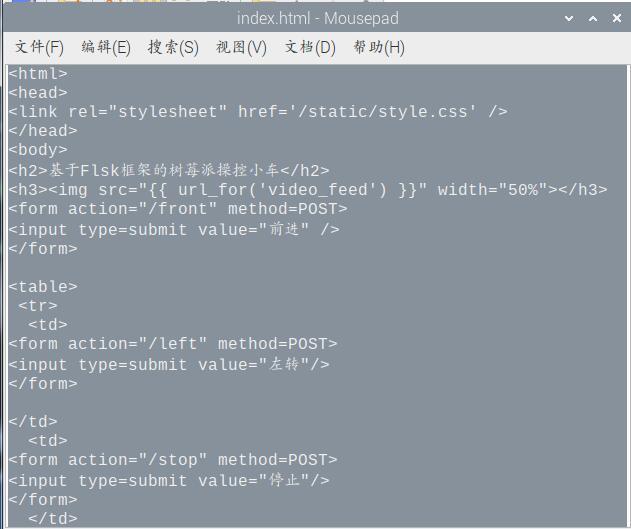Click the /left form action line
The height and width of the screenshot is (529, 631).
[173, 345]
